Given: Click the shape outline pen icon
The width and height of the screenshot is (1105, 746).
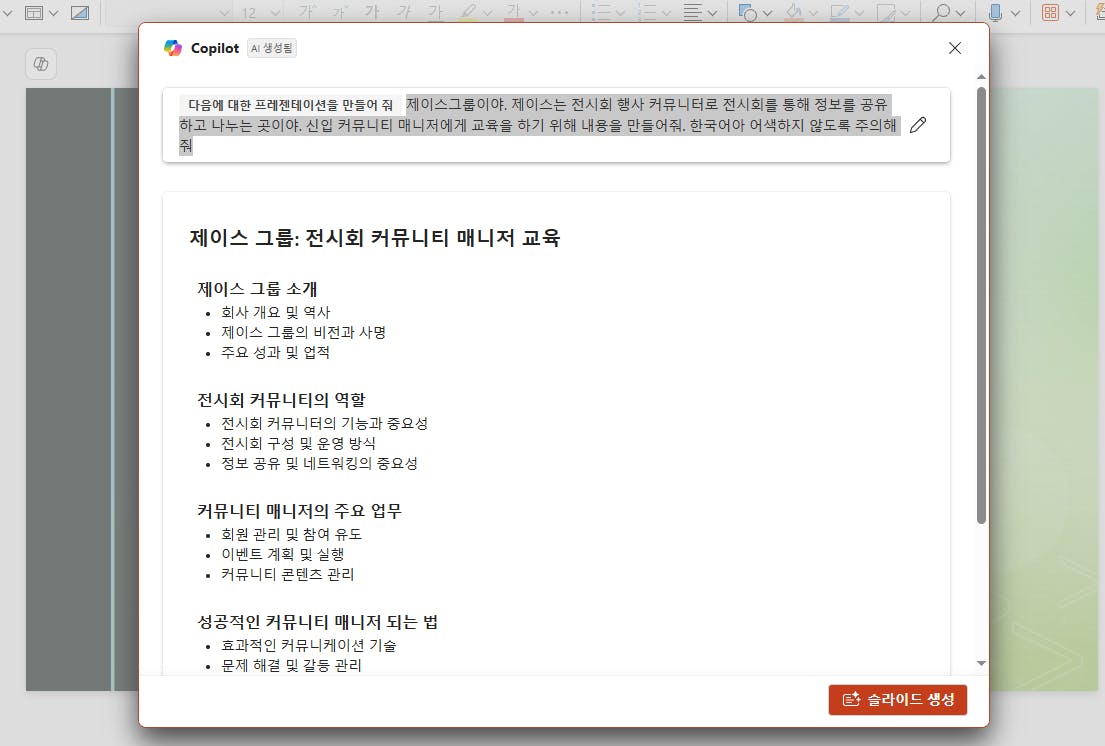Looking at the screenshot, I should point(839,13).
